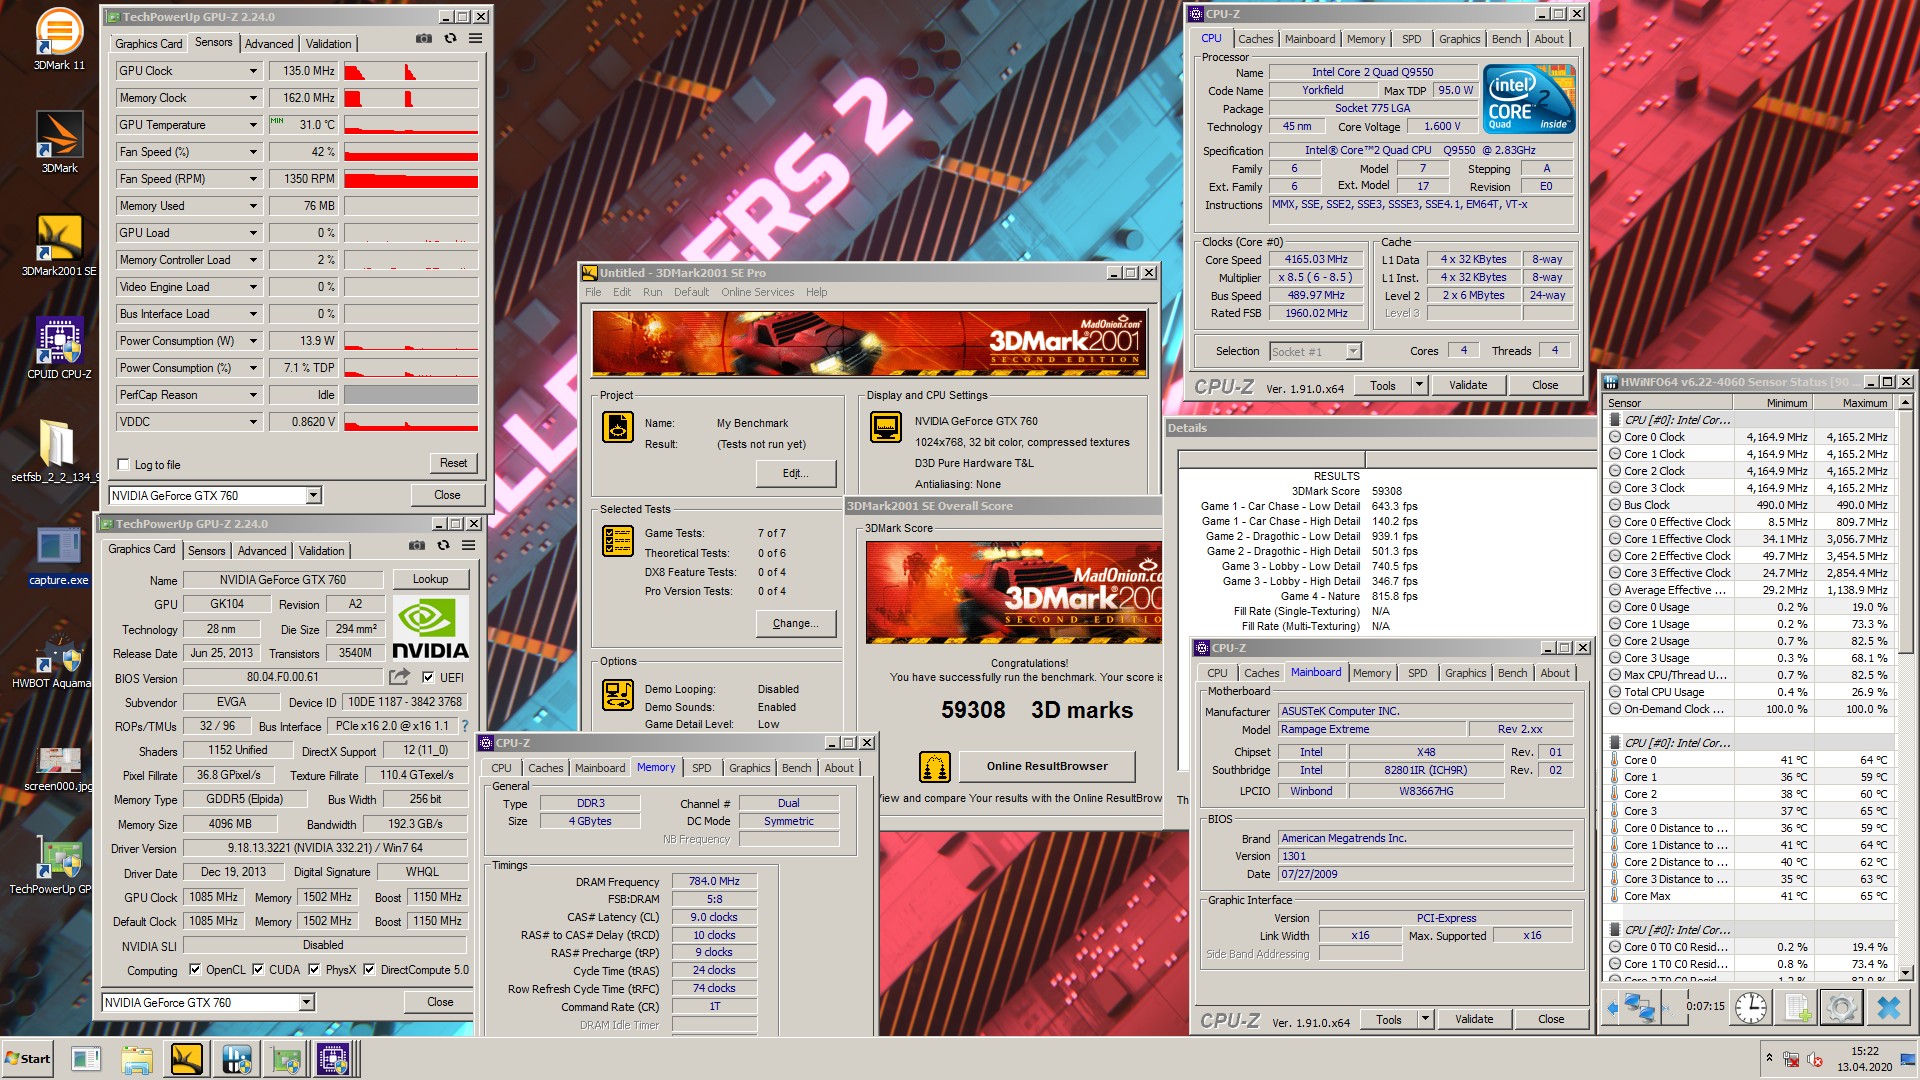Screen dimensions: 1920x1080
Task: Switch to Advanced tab in GPU-Z Sensors window
Action: pos(269,44)
